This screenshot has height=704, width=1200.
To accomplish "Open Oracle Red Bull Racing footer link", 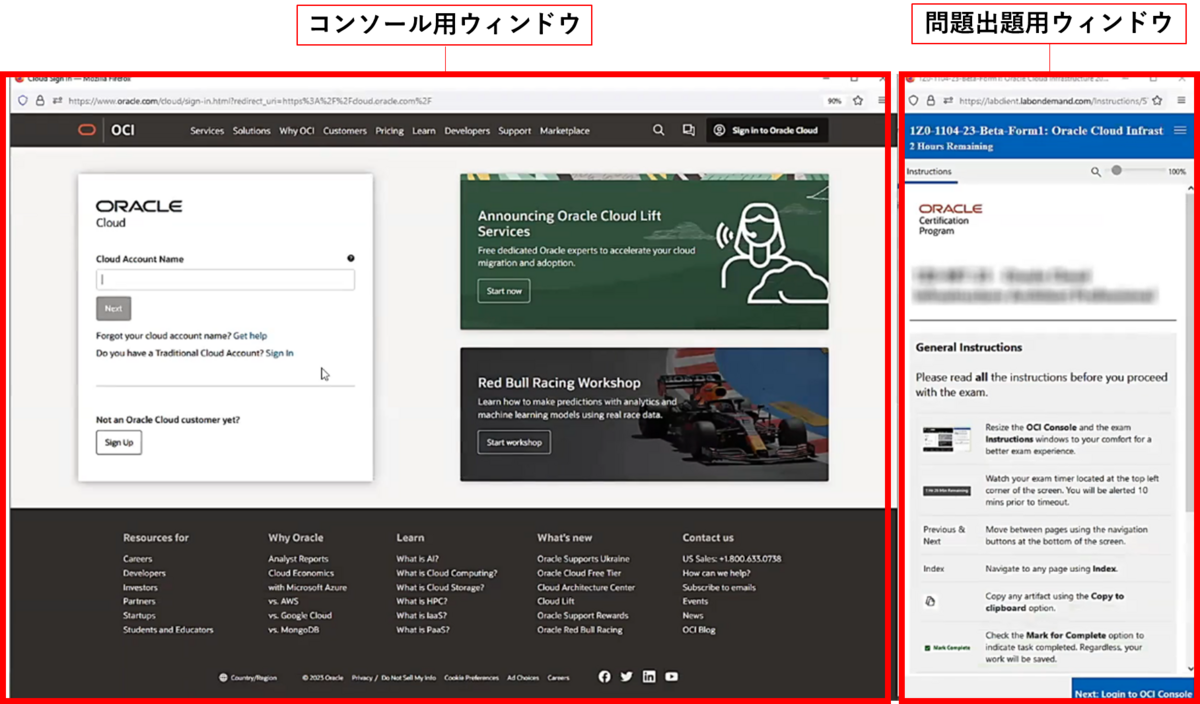I will click(x=579, y=630).
